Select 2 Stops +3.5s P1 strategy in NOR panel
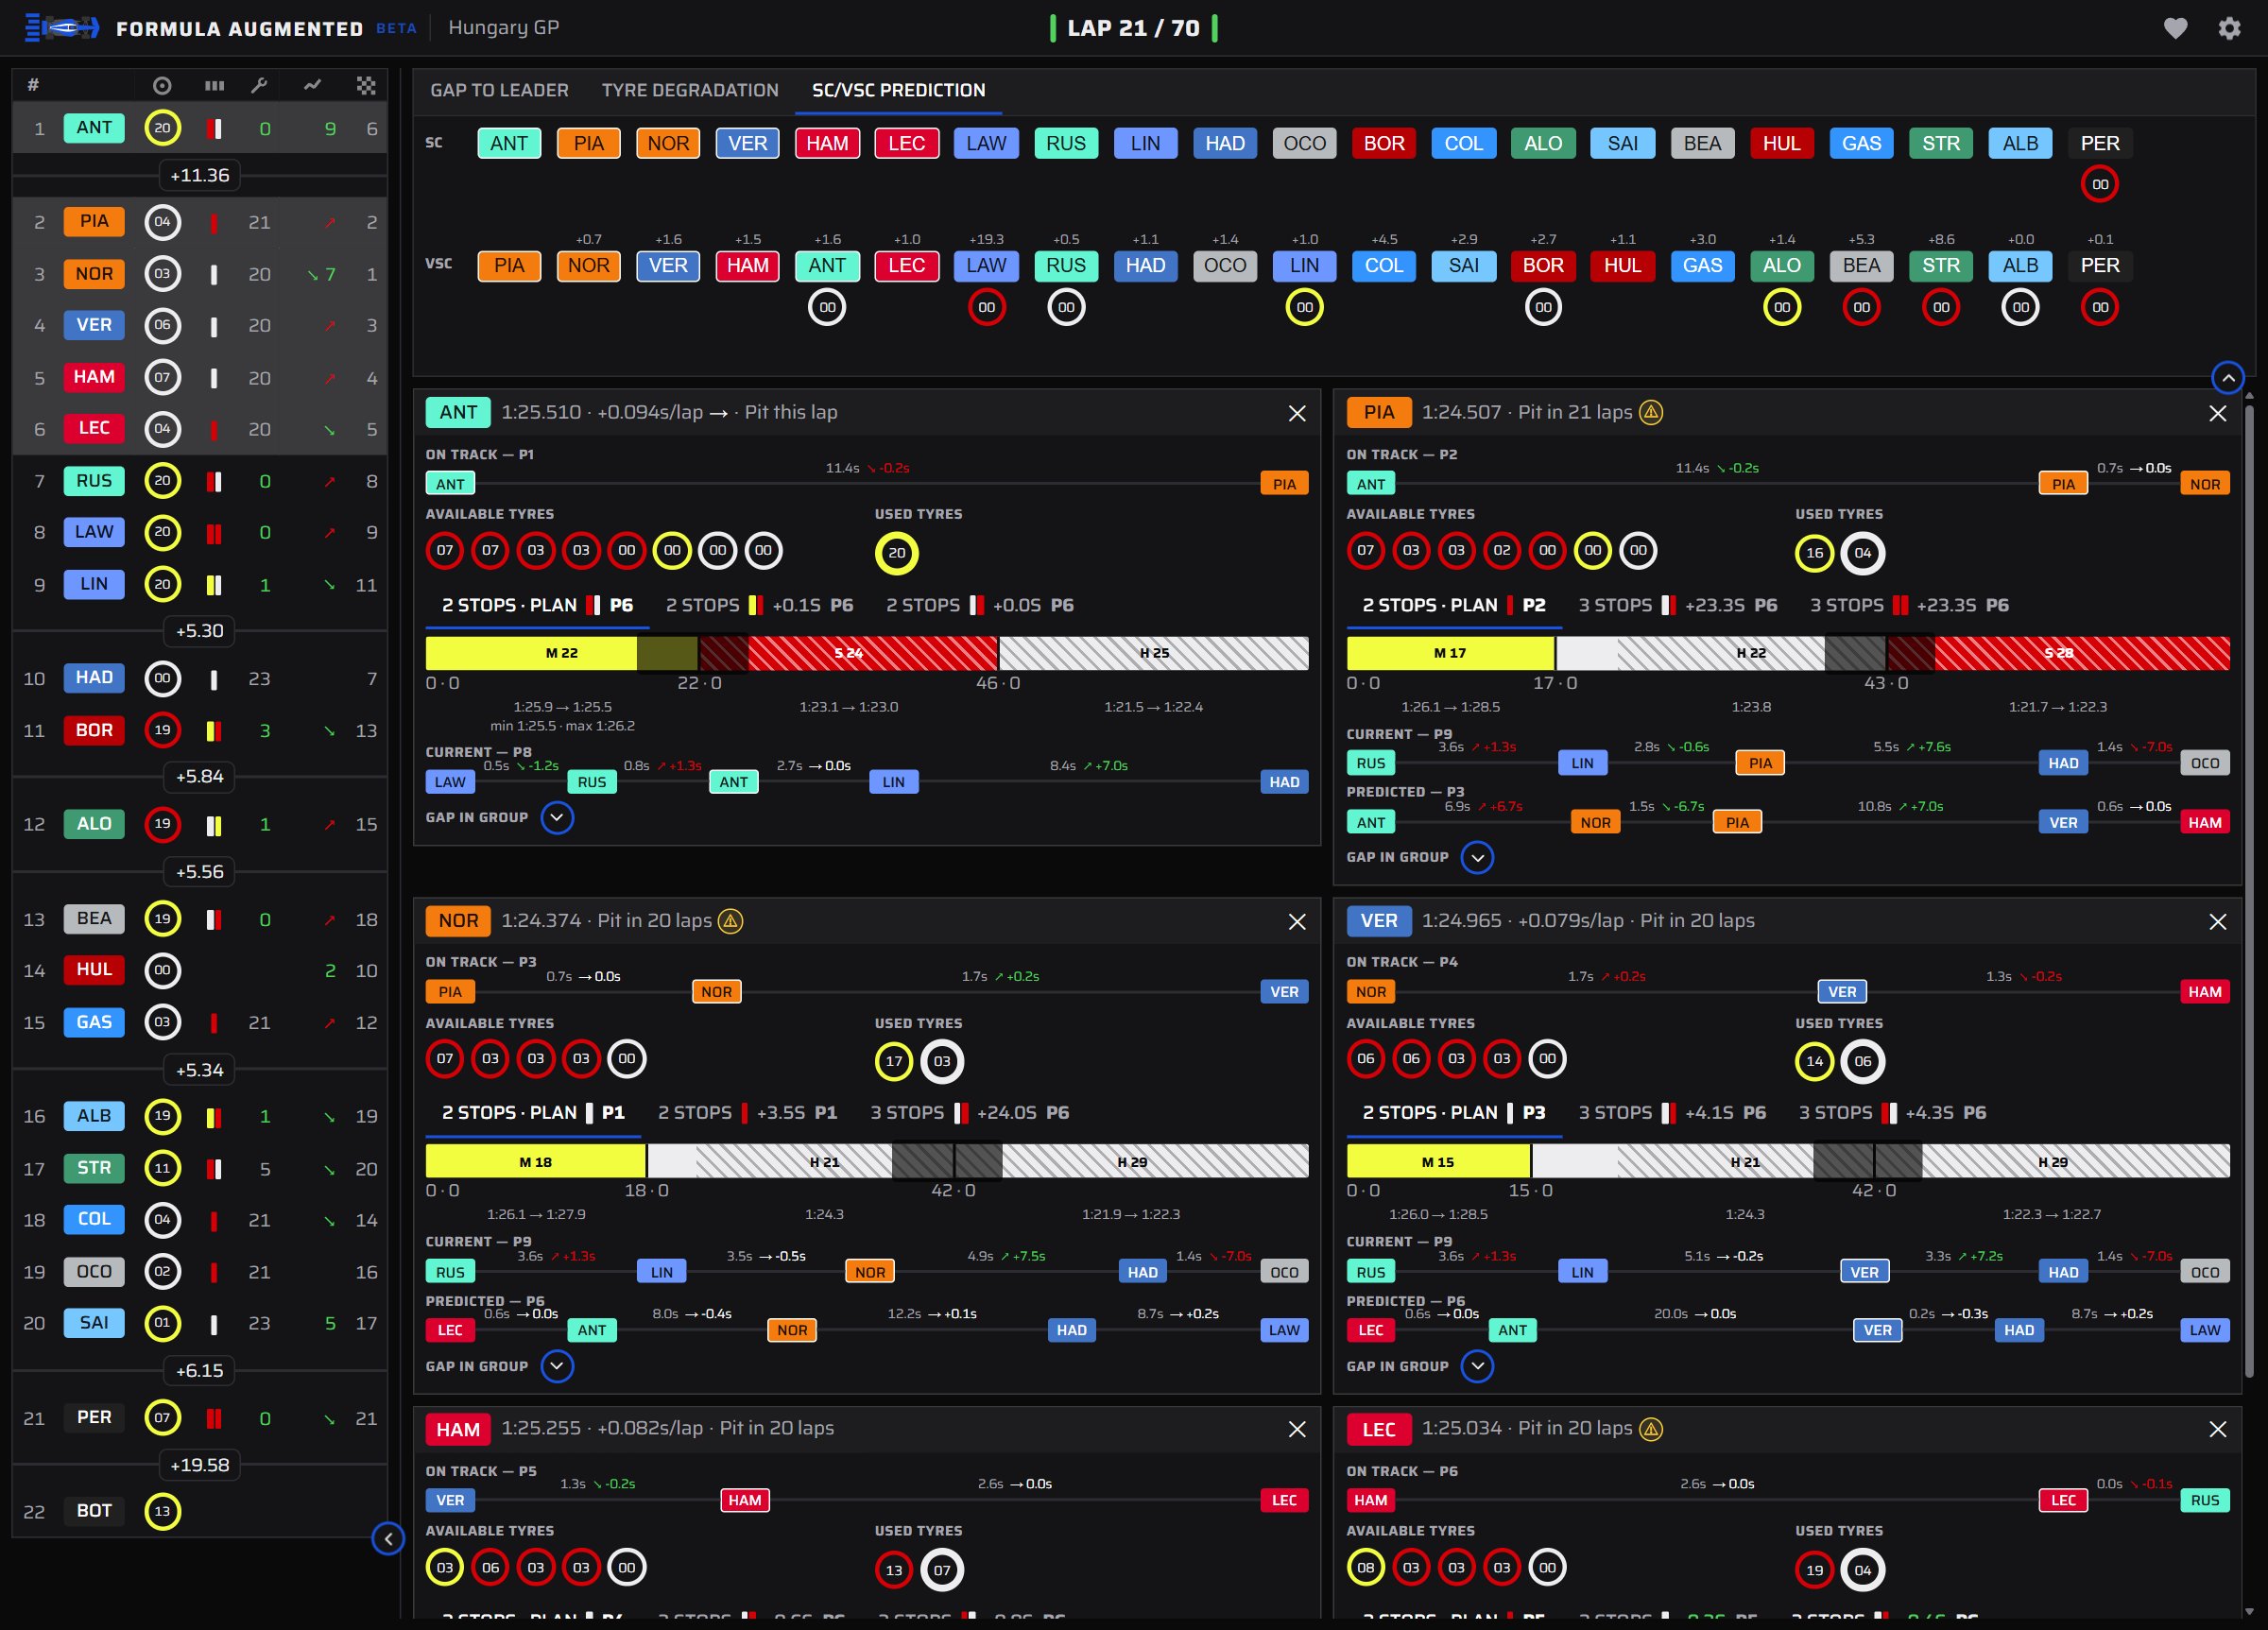 747,1112
